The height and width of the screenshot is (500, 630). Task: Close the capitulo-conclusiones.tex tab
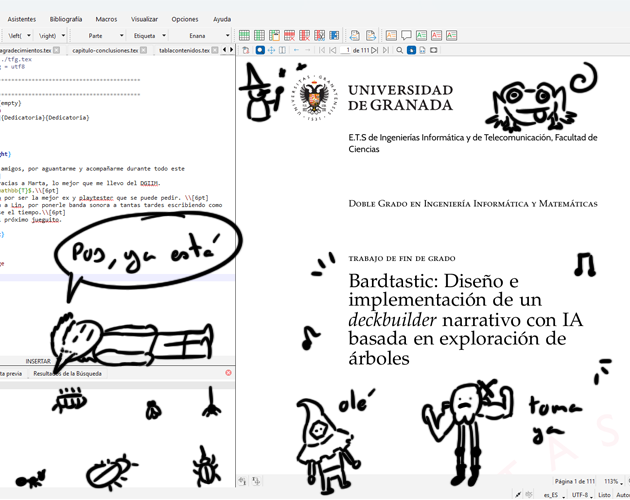(x=143, y=50)
